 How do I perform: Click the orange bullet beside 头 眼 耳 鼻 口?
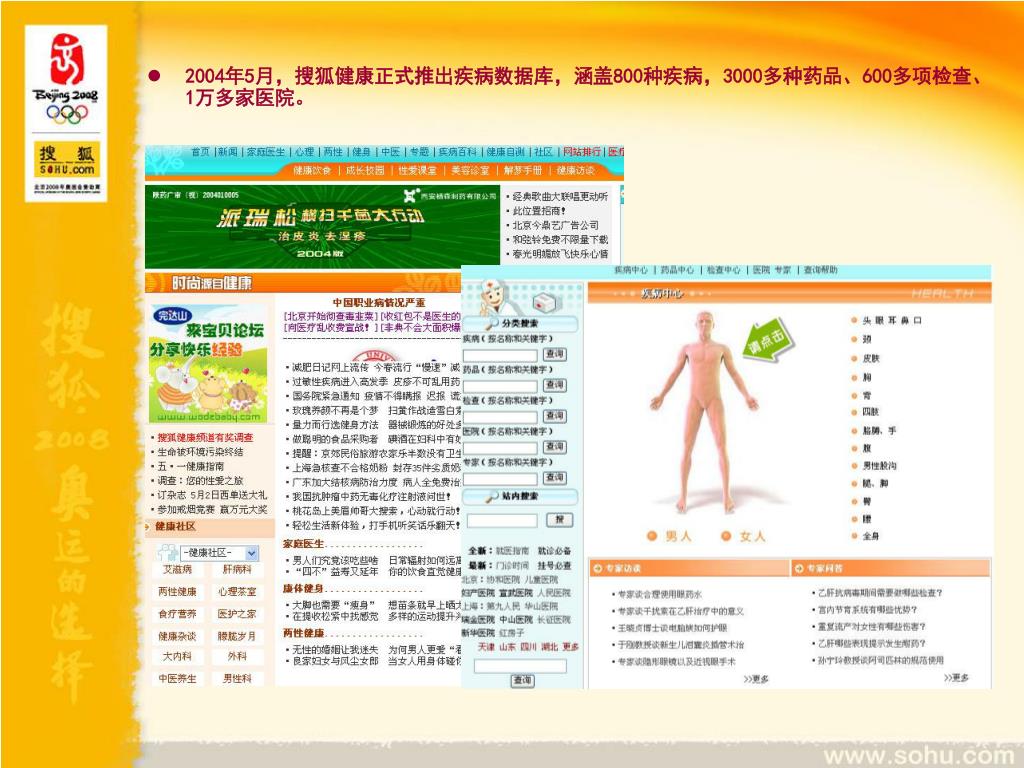pos(854,321)
